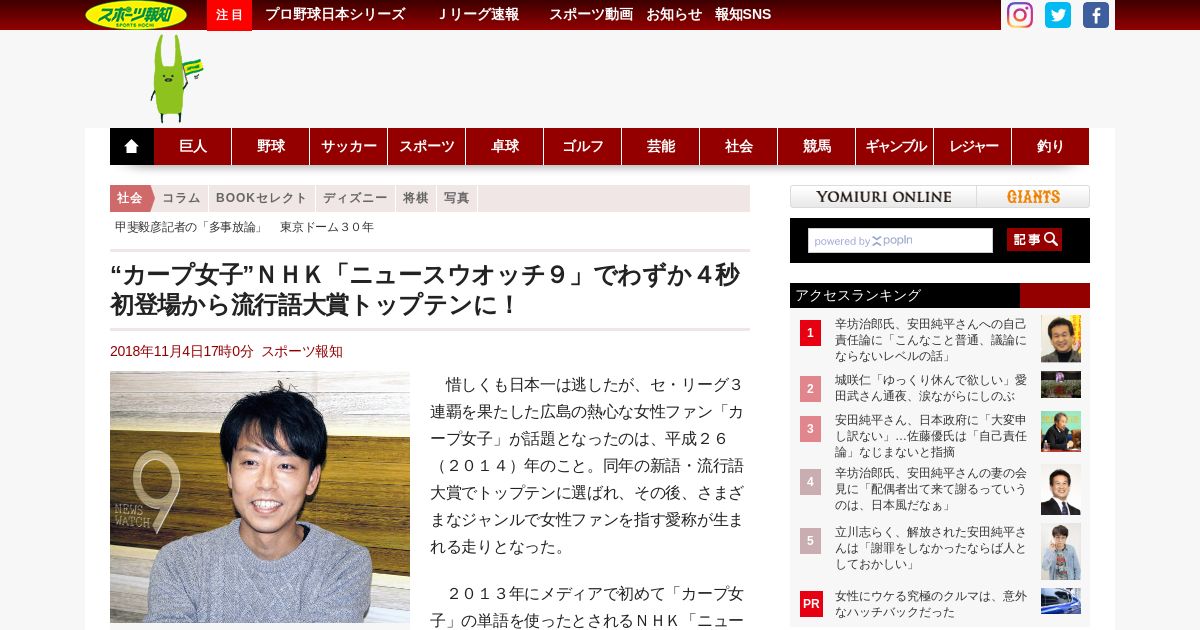1200x630 pixels.
Task: Open ranking 2 article about 城咲仁
Action: [931, 388]
